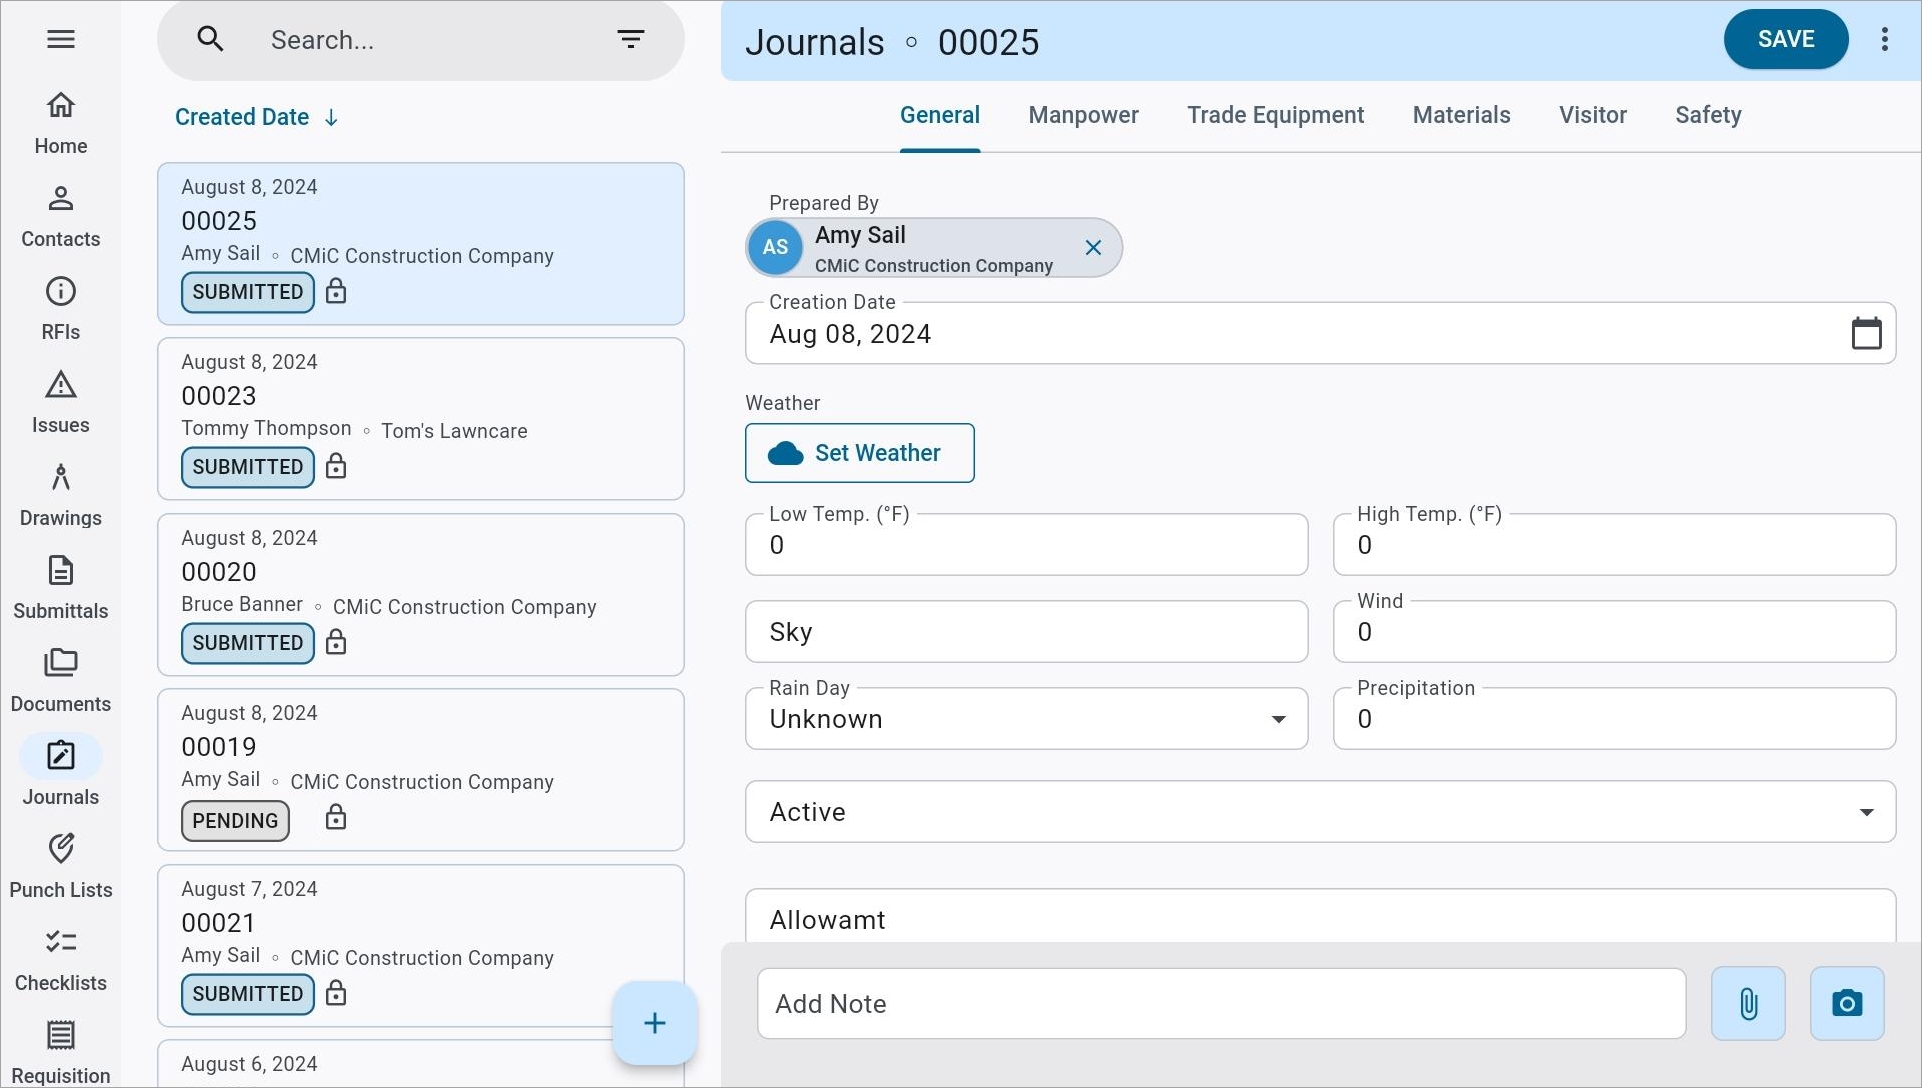This screenshot has width=1922, height=1088.
Task: Expand the Rain Day dropdown
Action: tap(1277, 719)
